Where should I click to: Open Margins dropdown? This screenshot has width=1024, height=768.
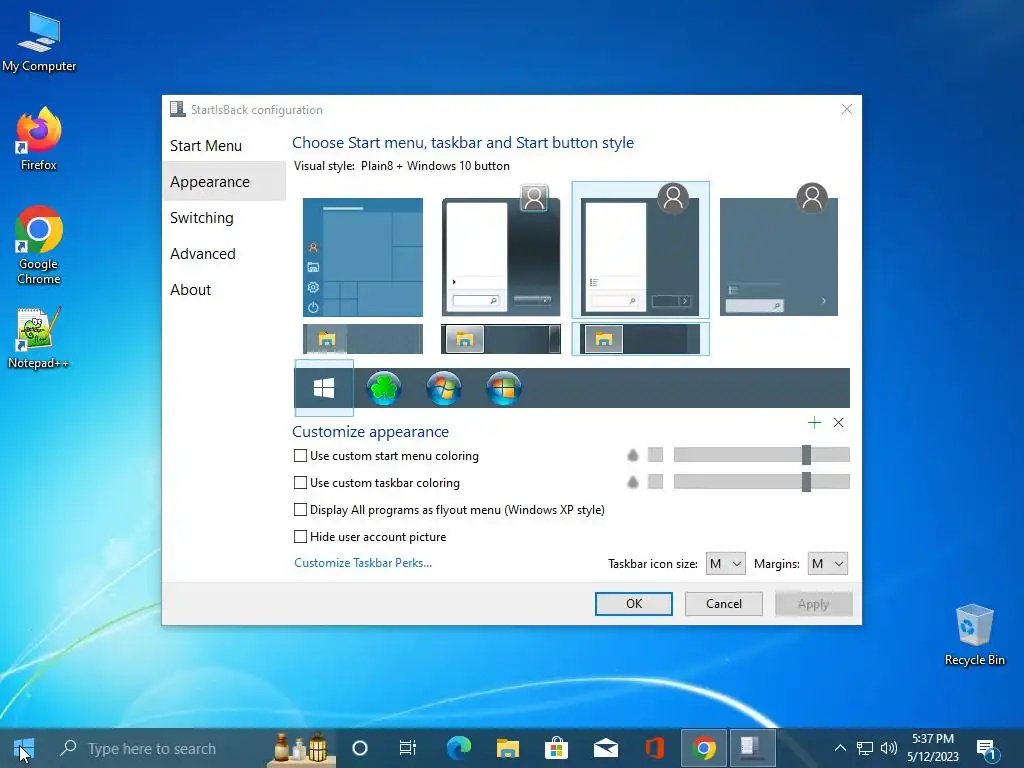pyautogui.click(x=827, y=564)
